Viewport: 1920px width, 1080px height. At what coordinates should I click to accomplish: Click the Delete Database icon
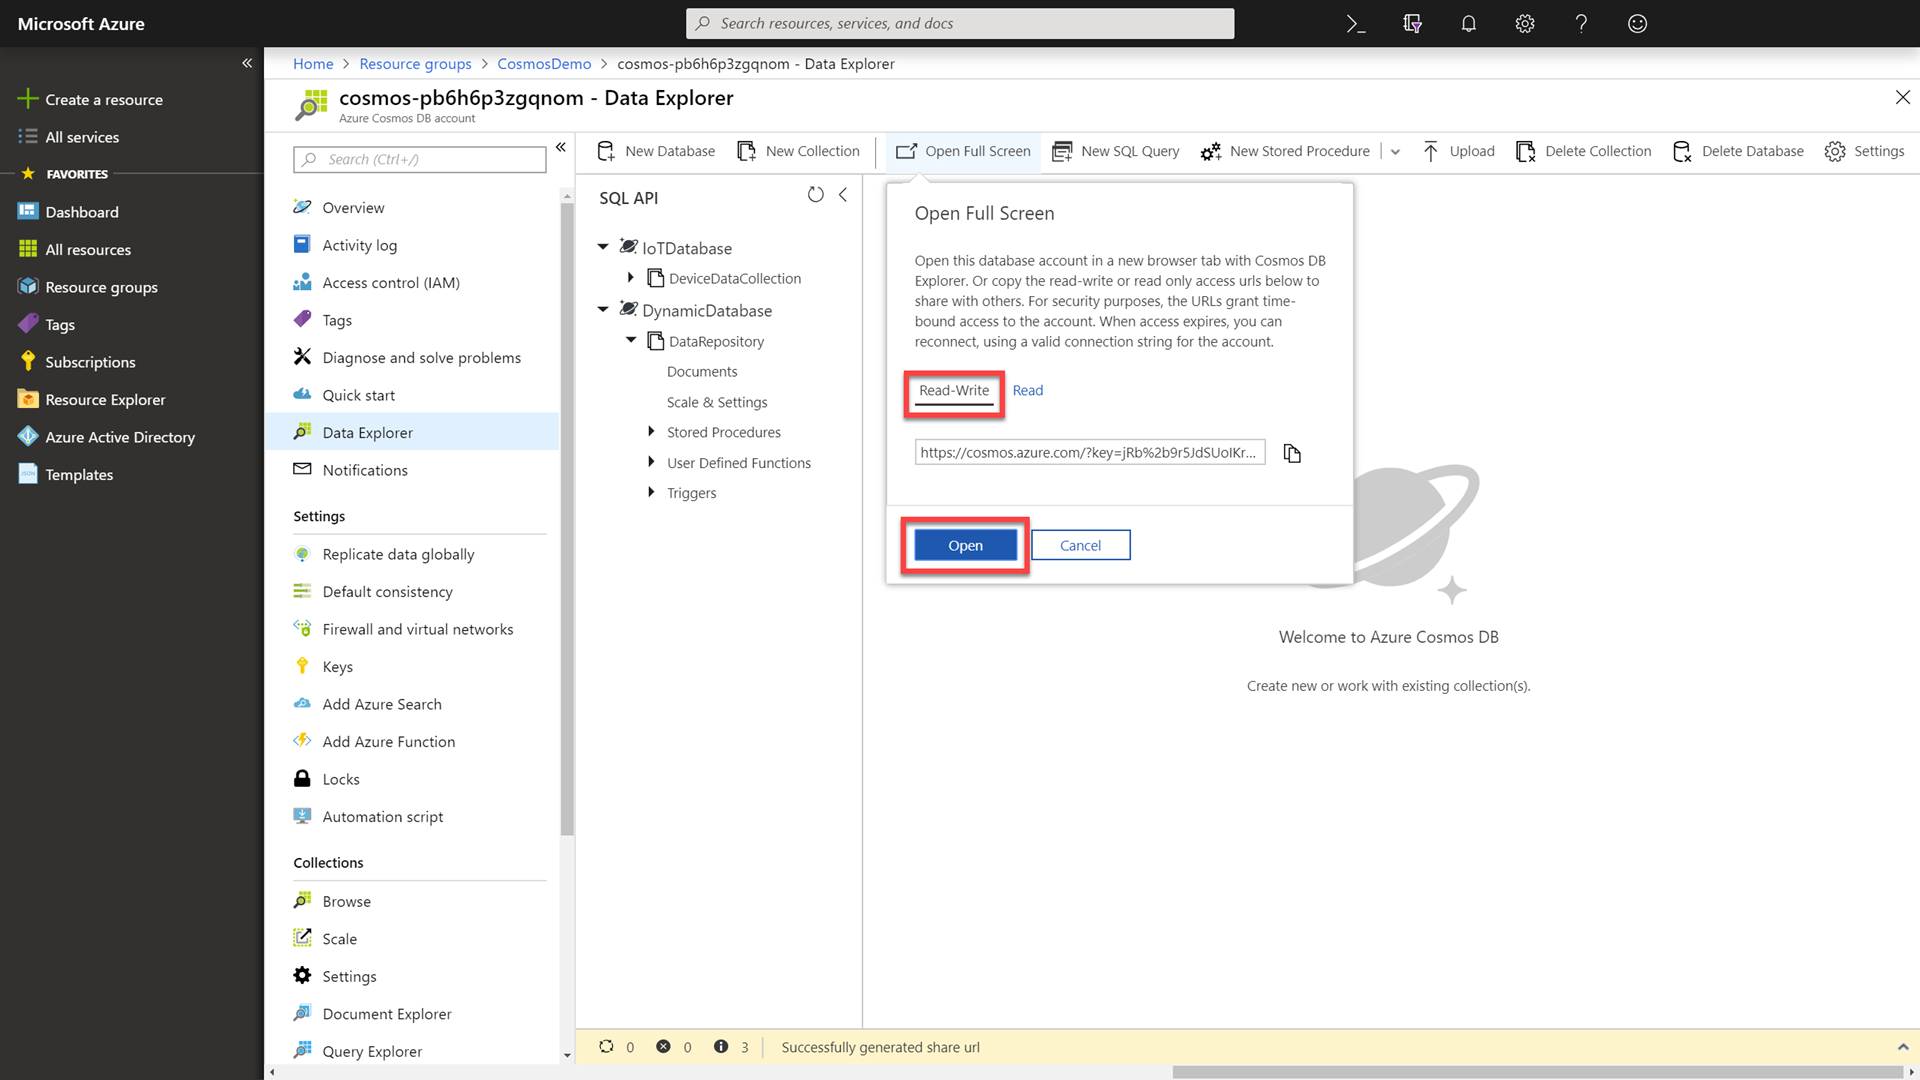[x=1683, y=150]
